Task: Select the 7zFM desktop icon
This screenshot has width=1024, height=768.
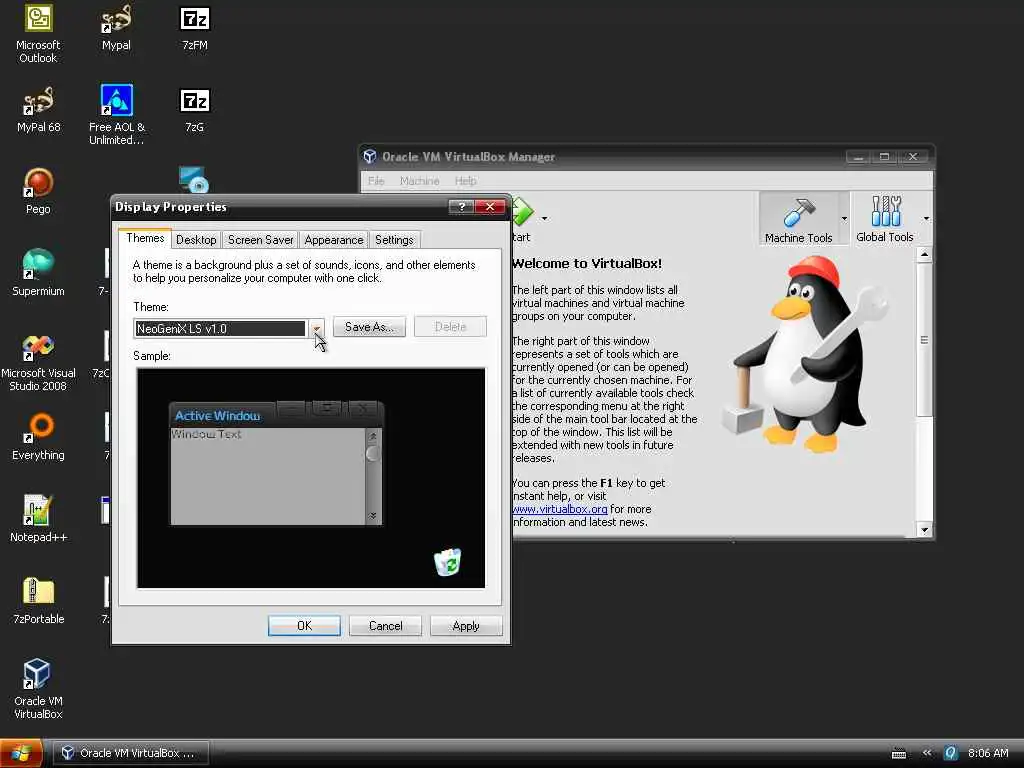Action: (x=195, y=27)
